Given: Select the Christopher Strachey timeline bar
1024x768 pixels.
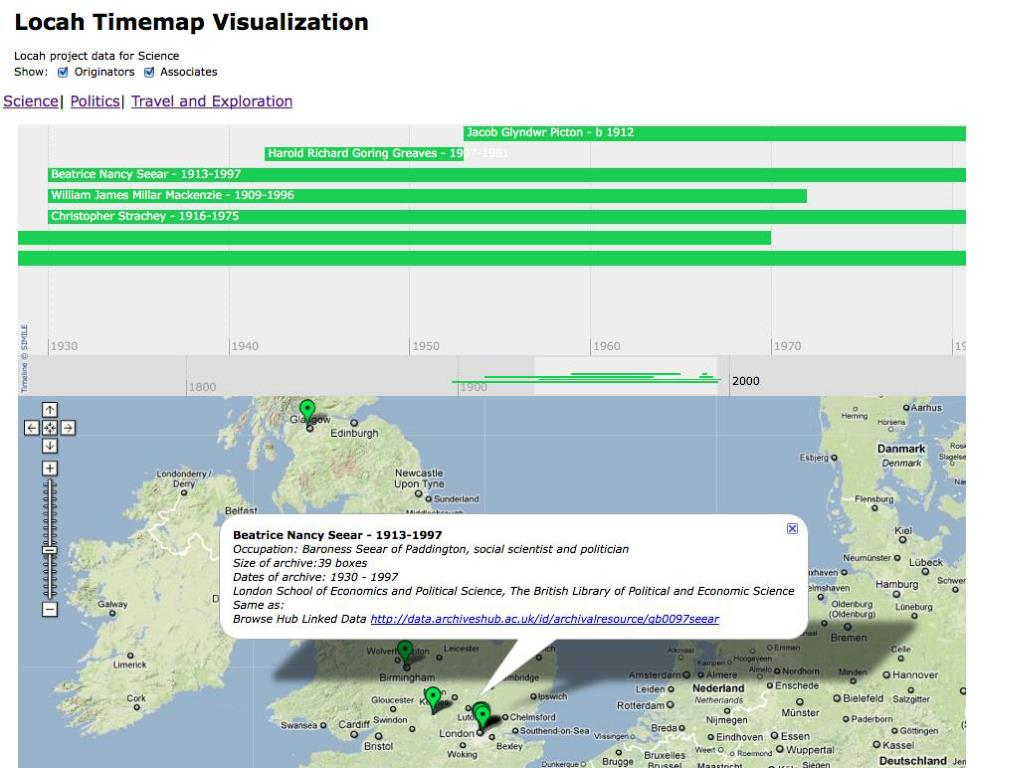Looking at the screenshot, I should (507, 216).
